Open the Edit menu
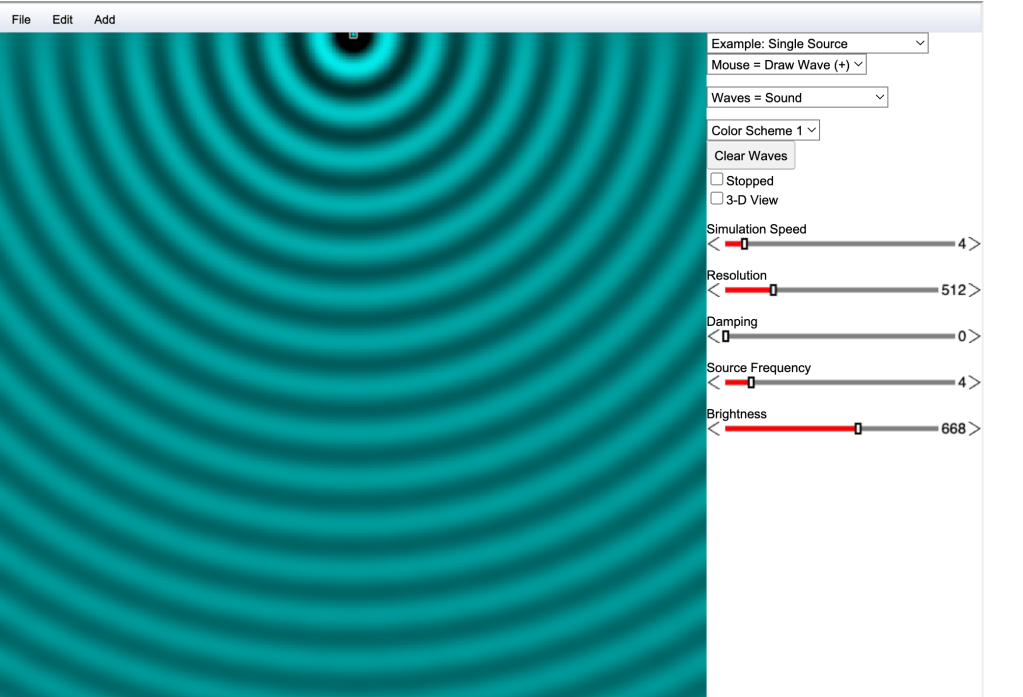The image size is (1023, 697). pos(63,19)
